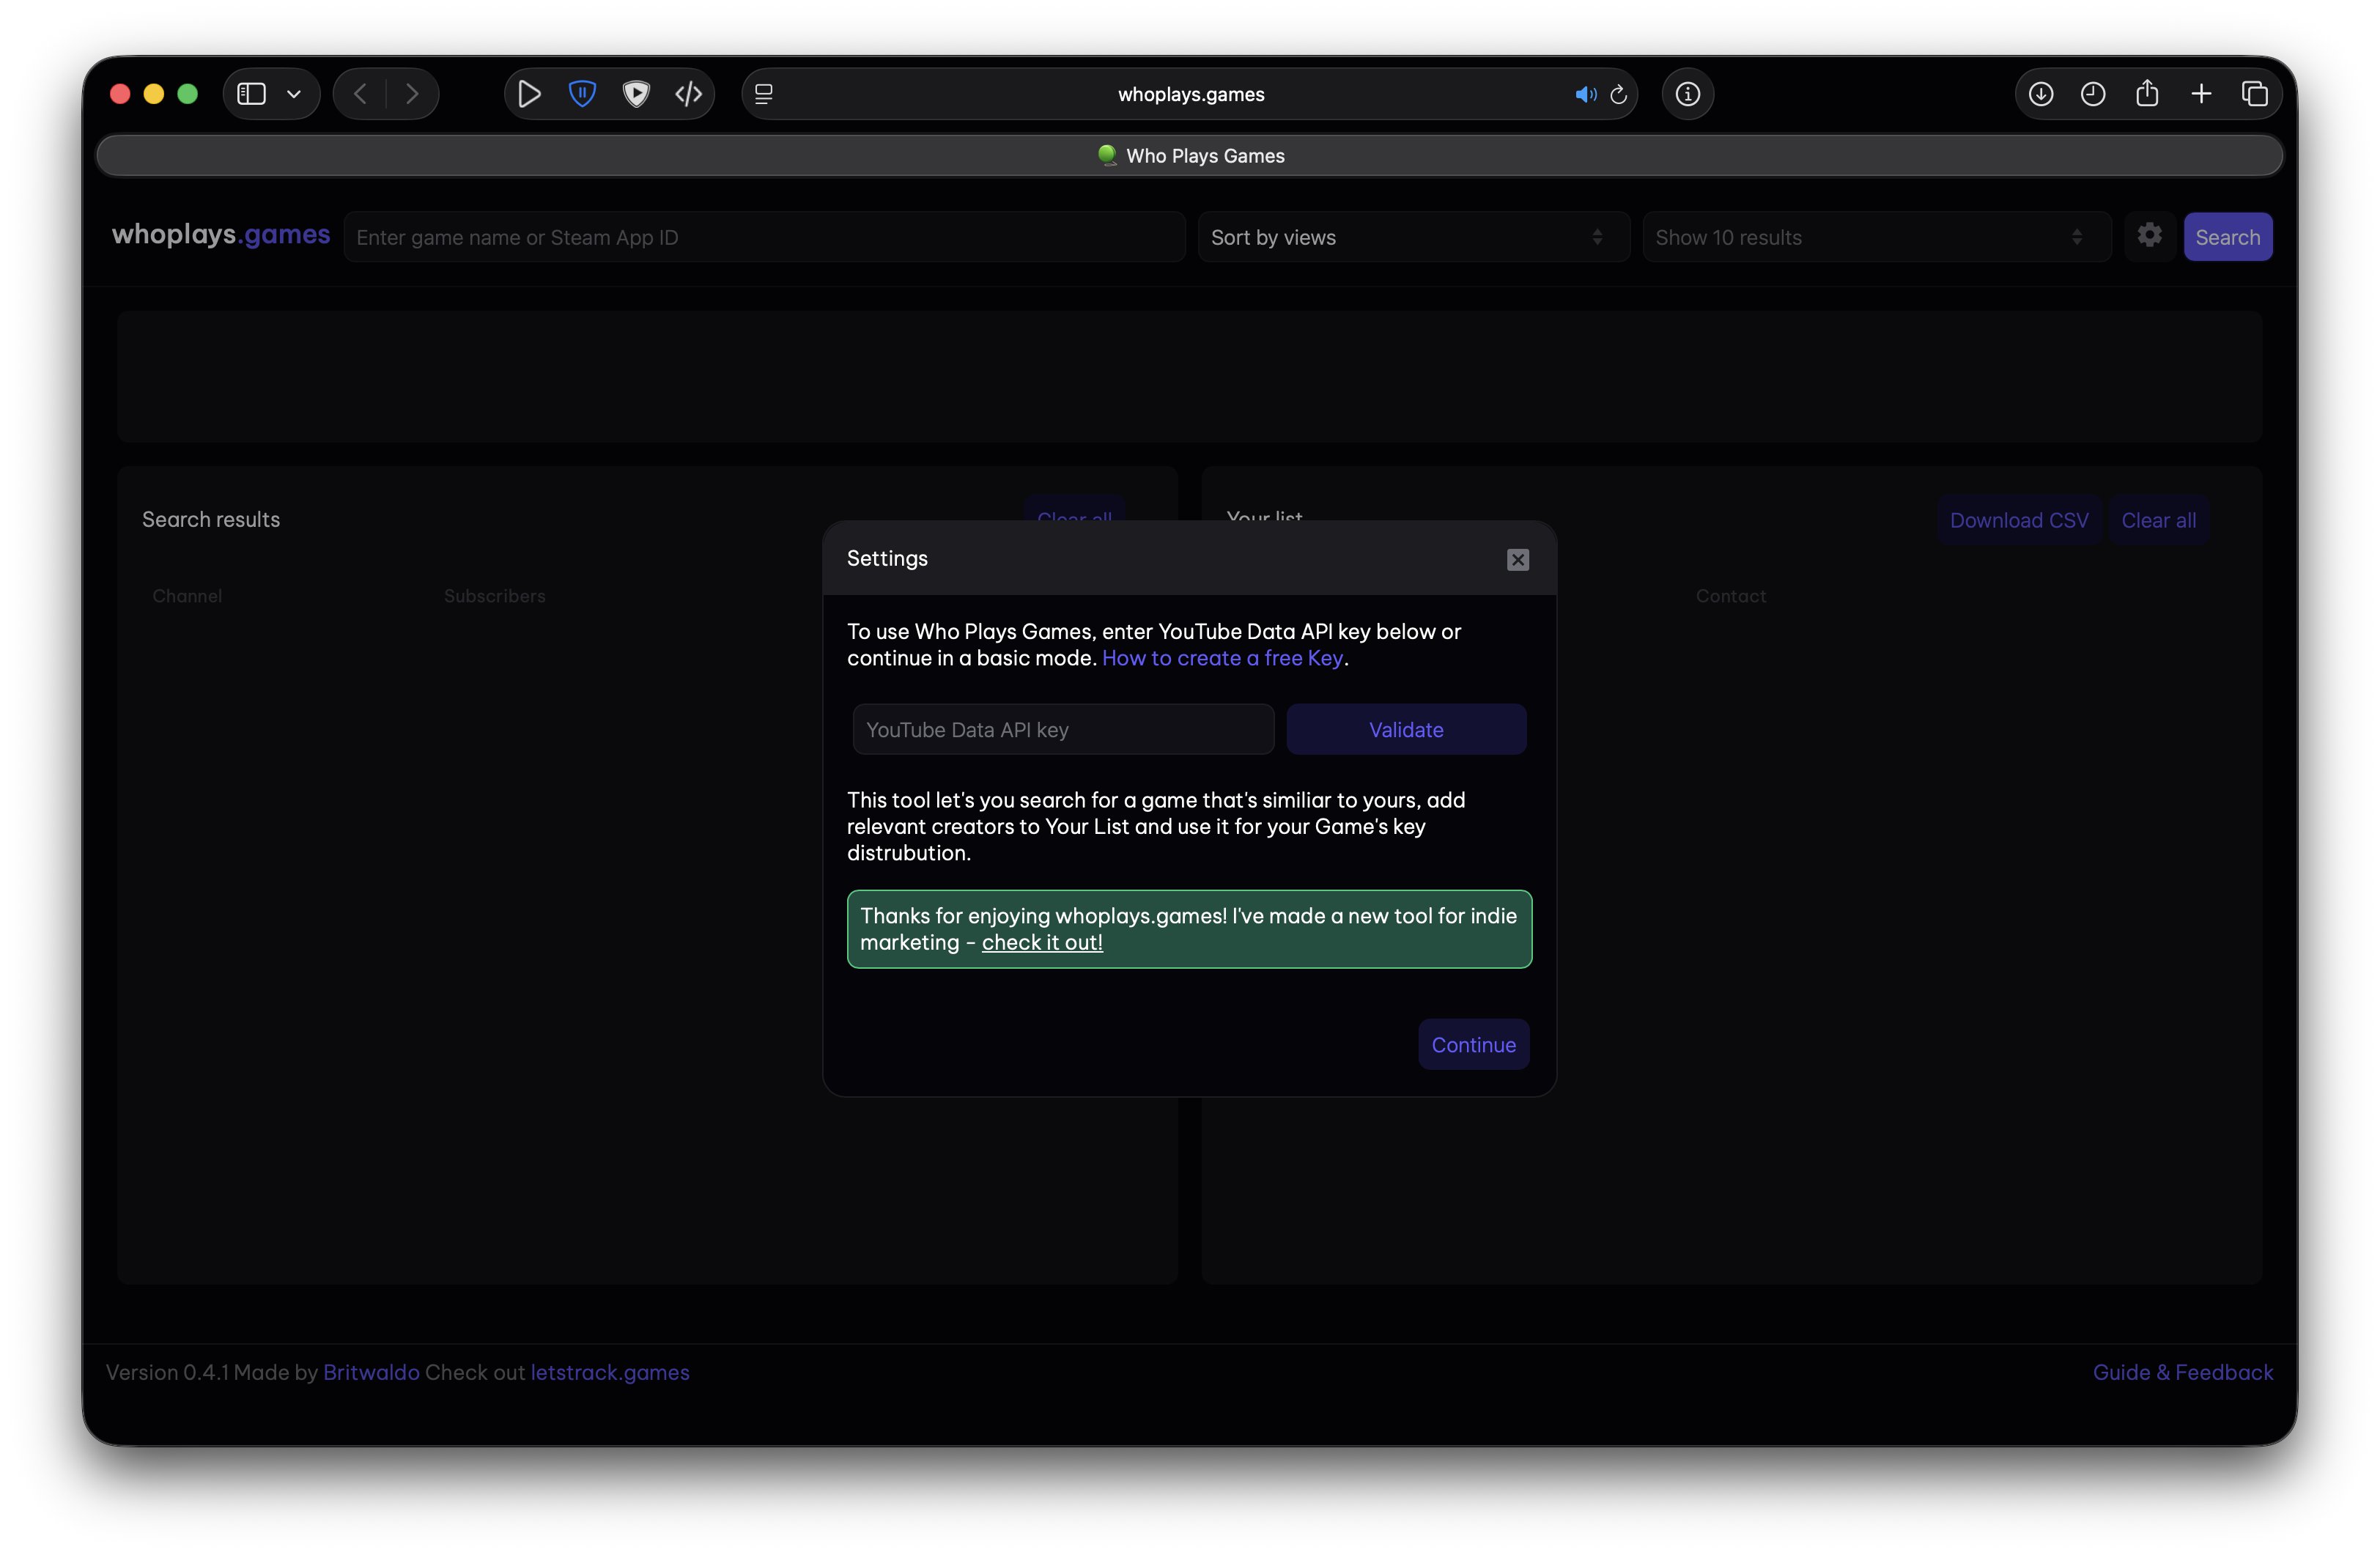This screenshot has height=1555, width=2380.
Task: Open the site info circle icon
Action: pyautogui.click(x=1688, y=94)
